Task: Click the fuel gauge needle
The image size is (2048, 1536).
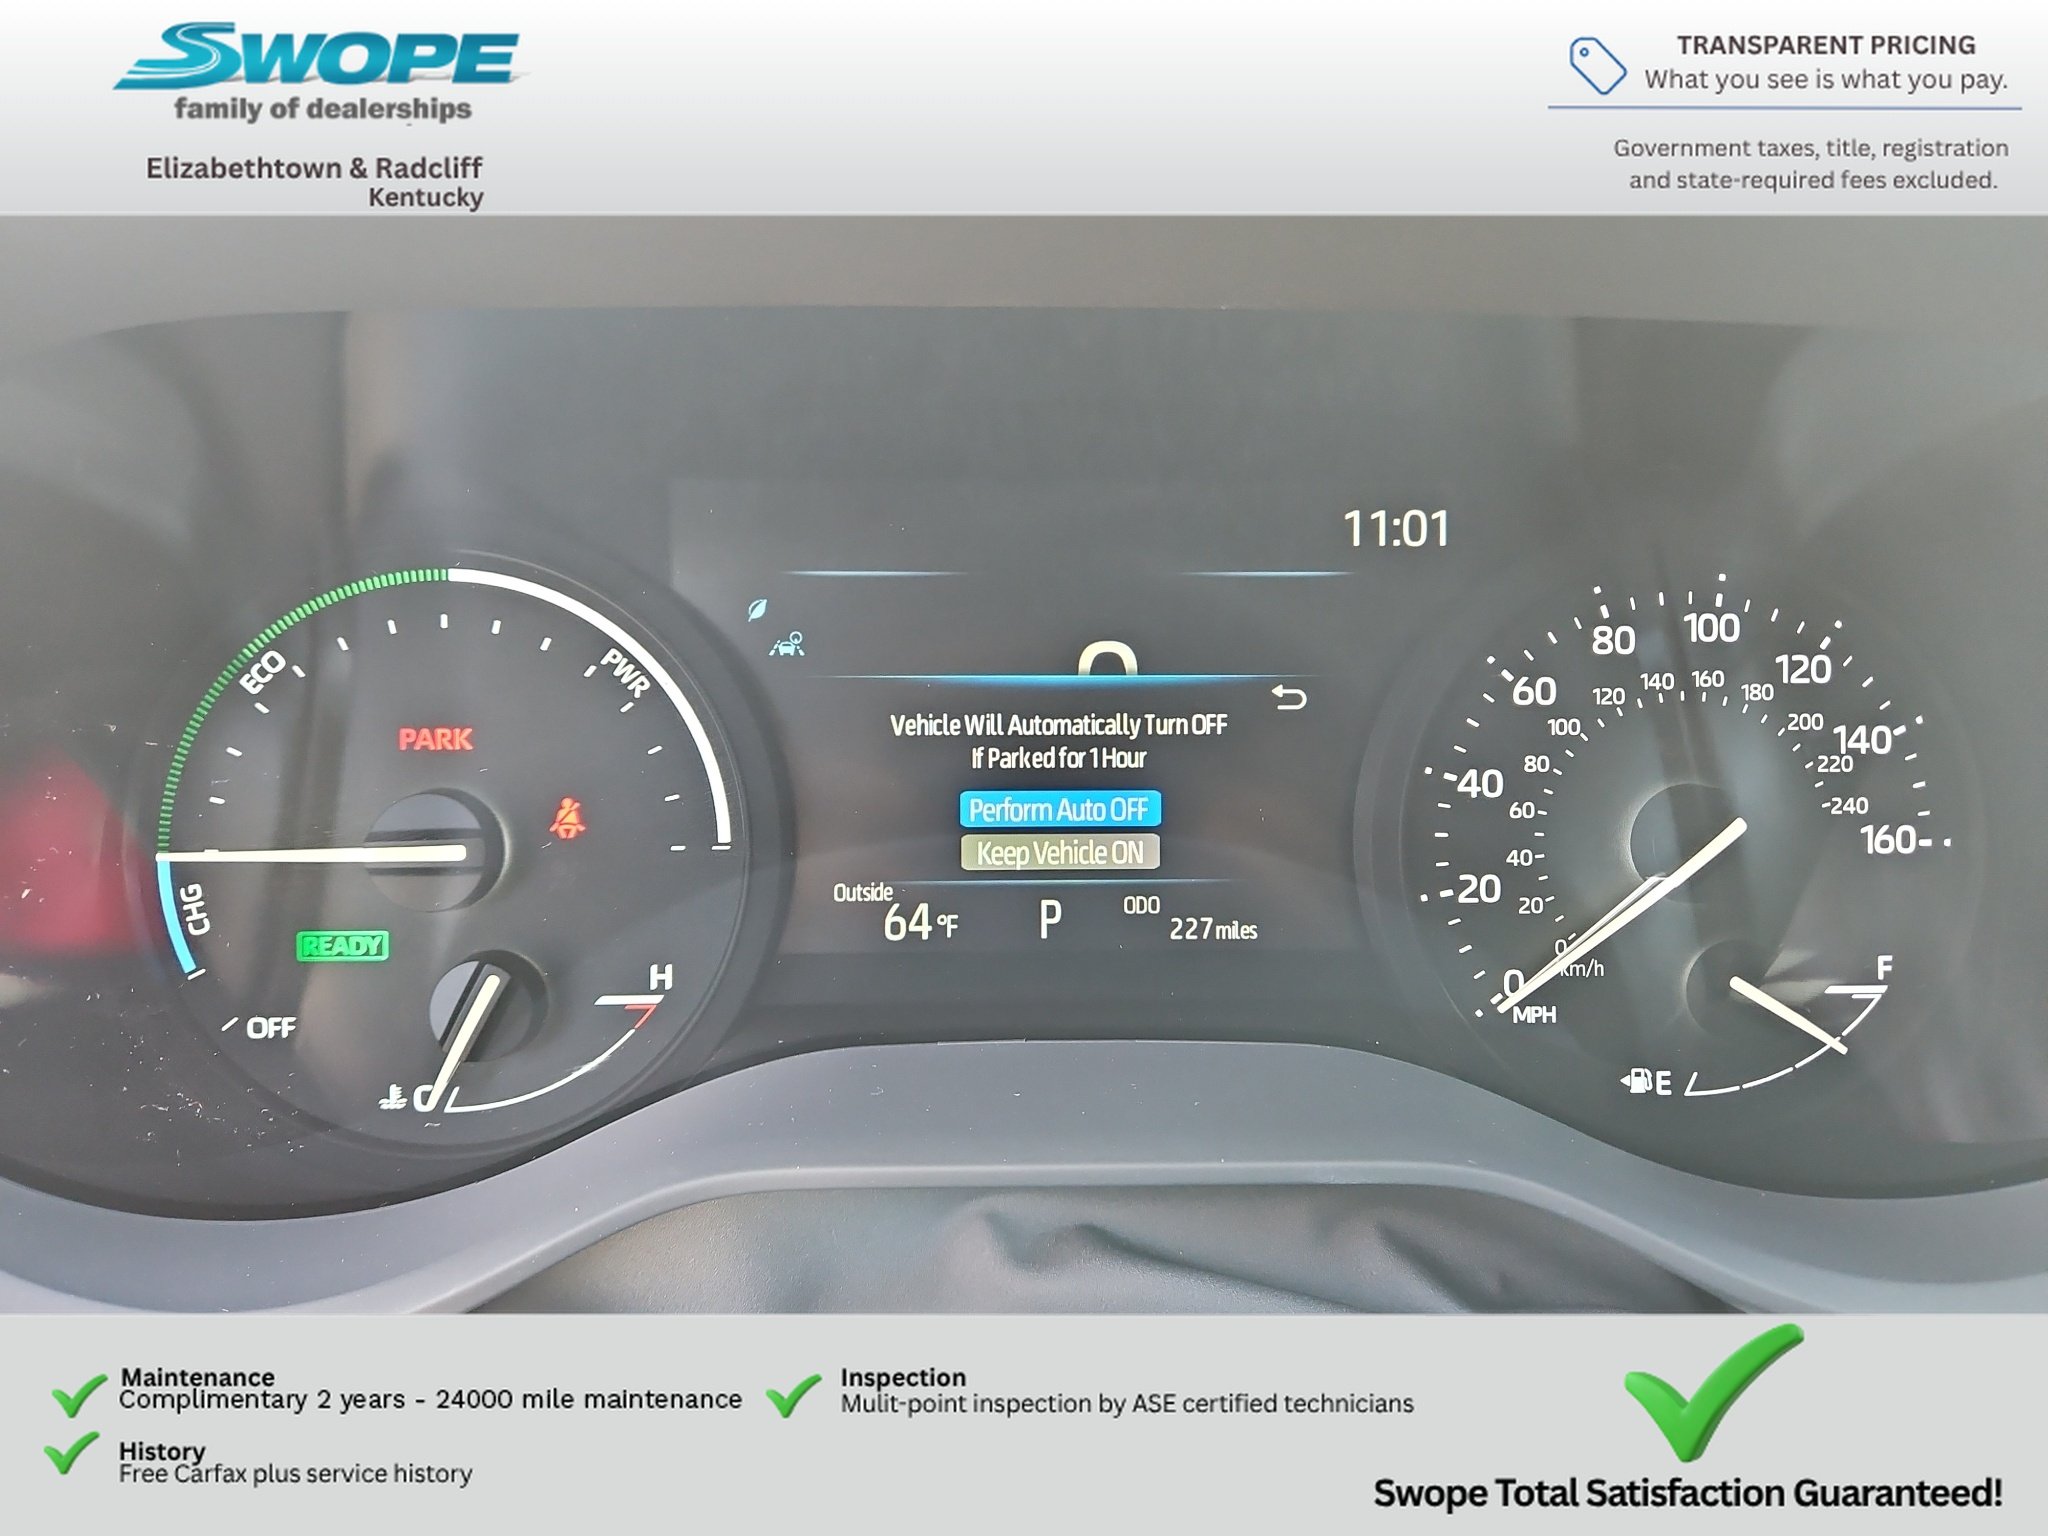Action: point(1788,1015)
